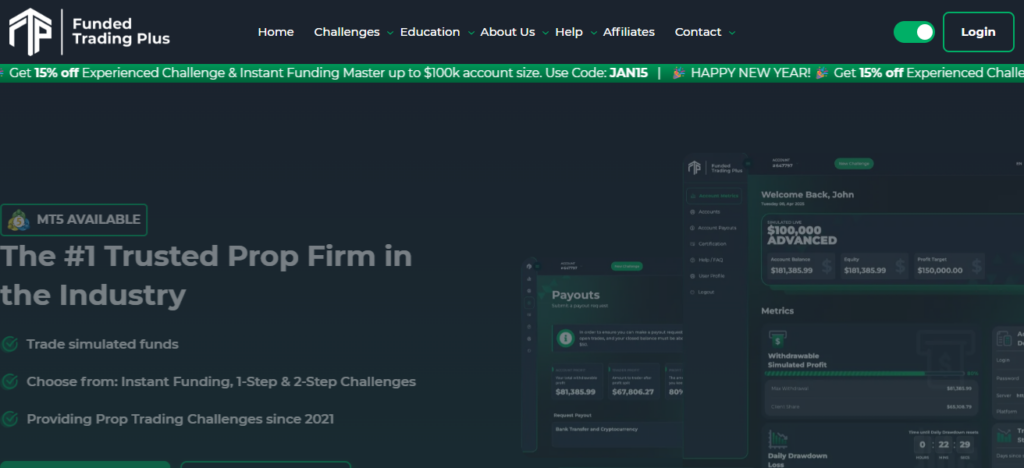Click the $150,000.00 Profit Target value
1024x468 pixels.
click(940, 270)
